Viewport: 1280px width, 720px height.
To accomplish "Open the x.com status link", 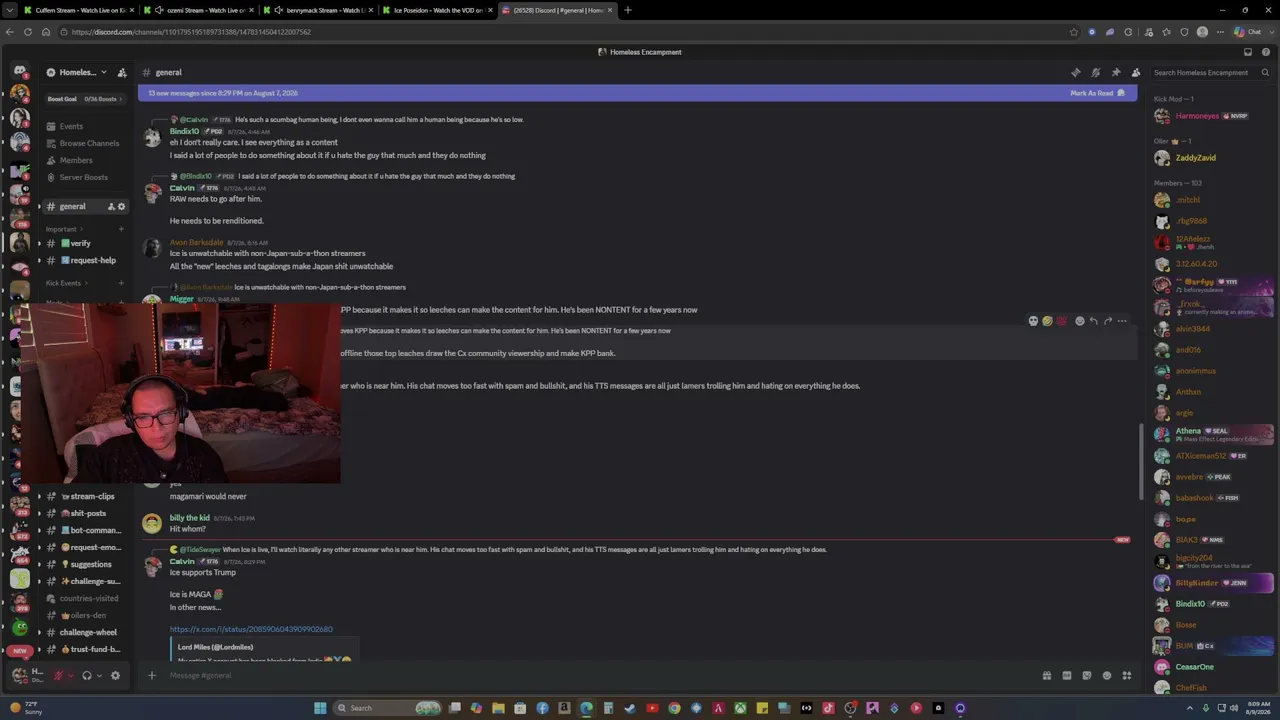I will click(251, 629).
